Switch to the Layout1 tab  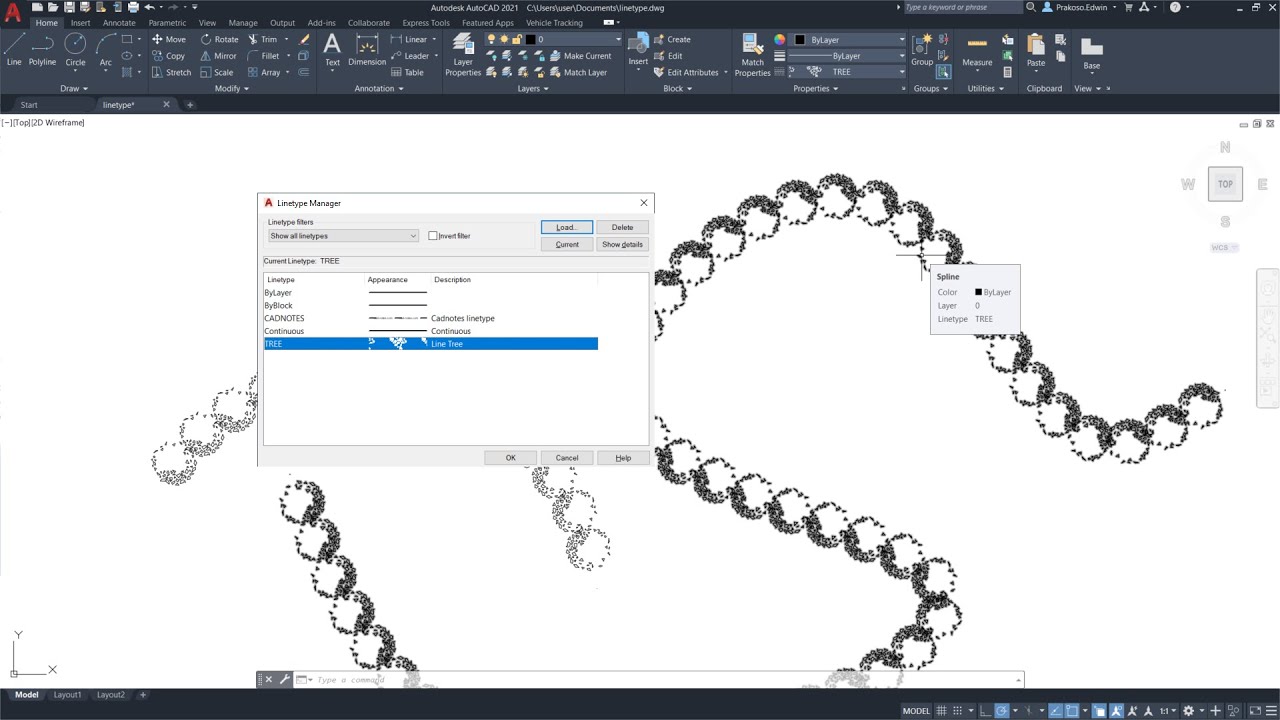(67, 695)
